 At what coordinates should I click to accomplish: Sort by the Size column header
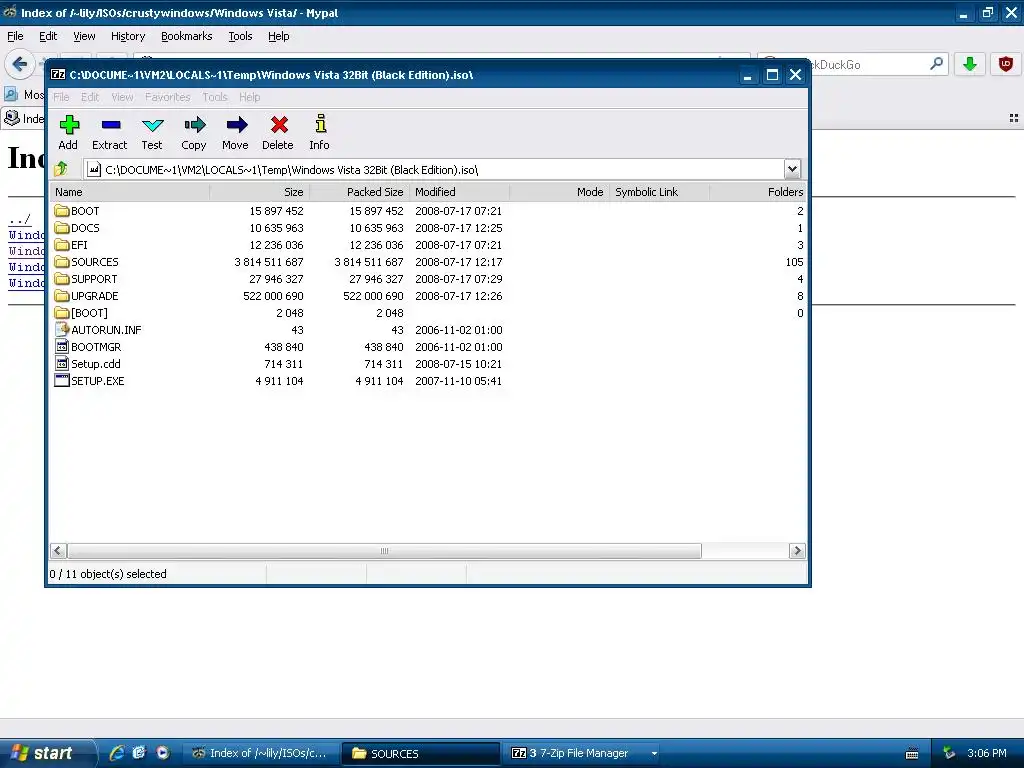259,192
